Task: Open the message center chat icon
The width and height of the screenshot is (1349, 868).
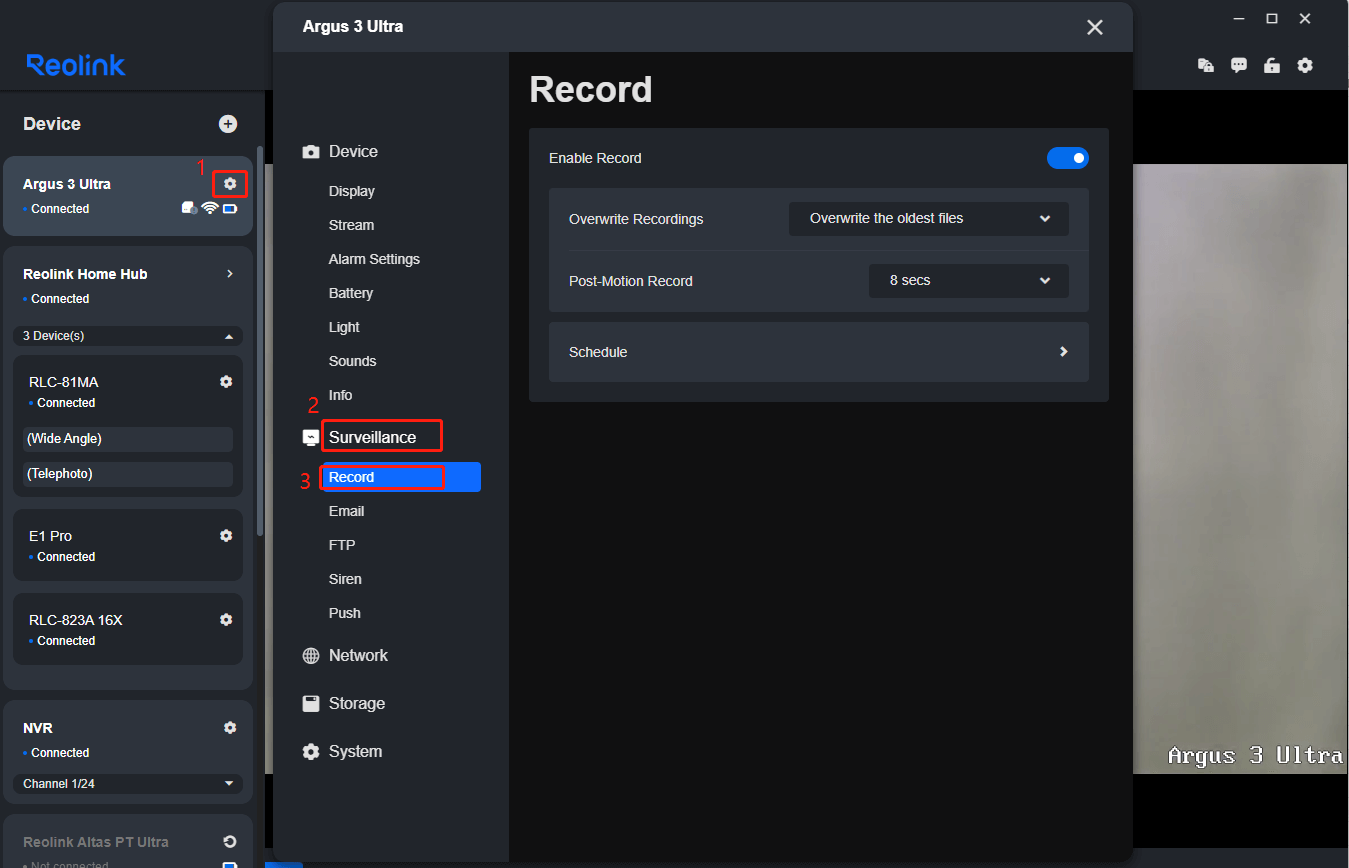Action: pyautogui.click(x=1239, y=65)
